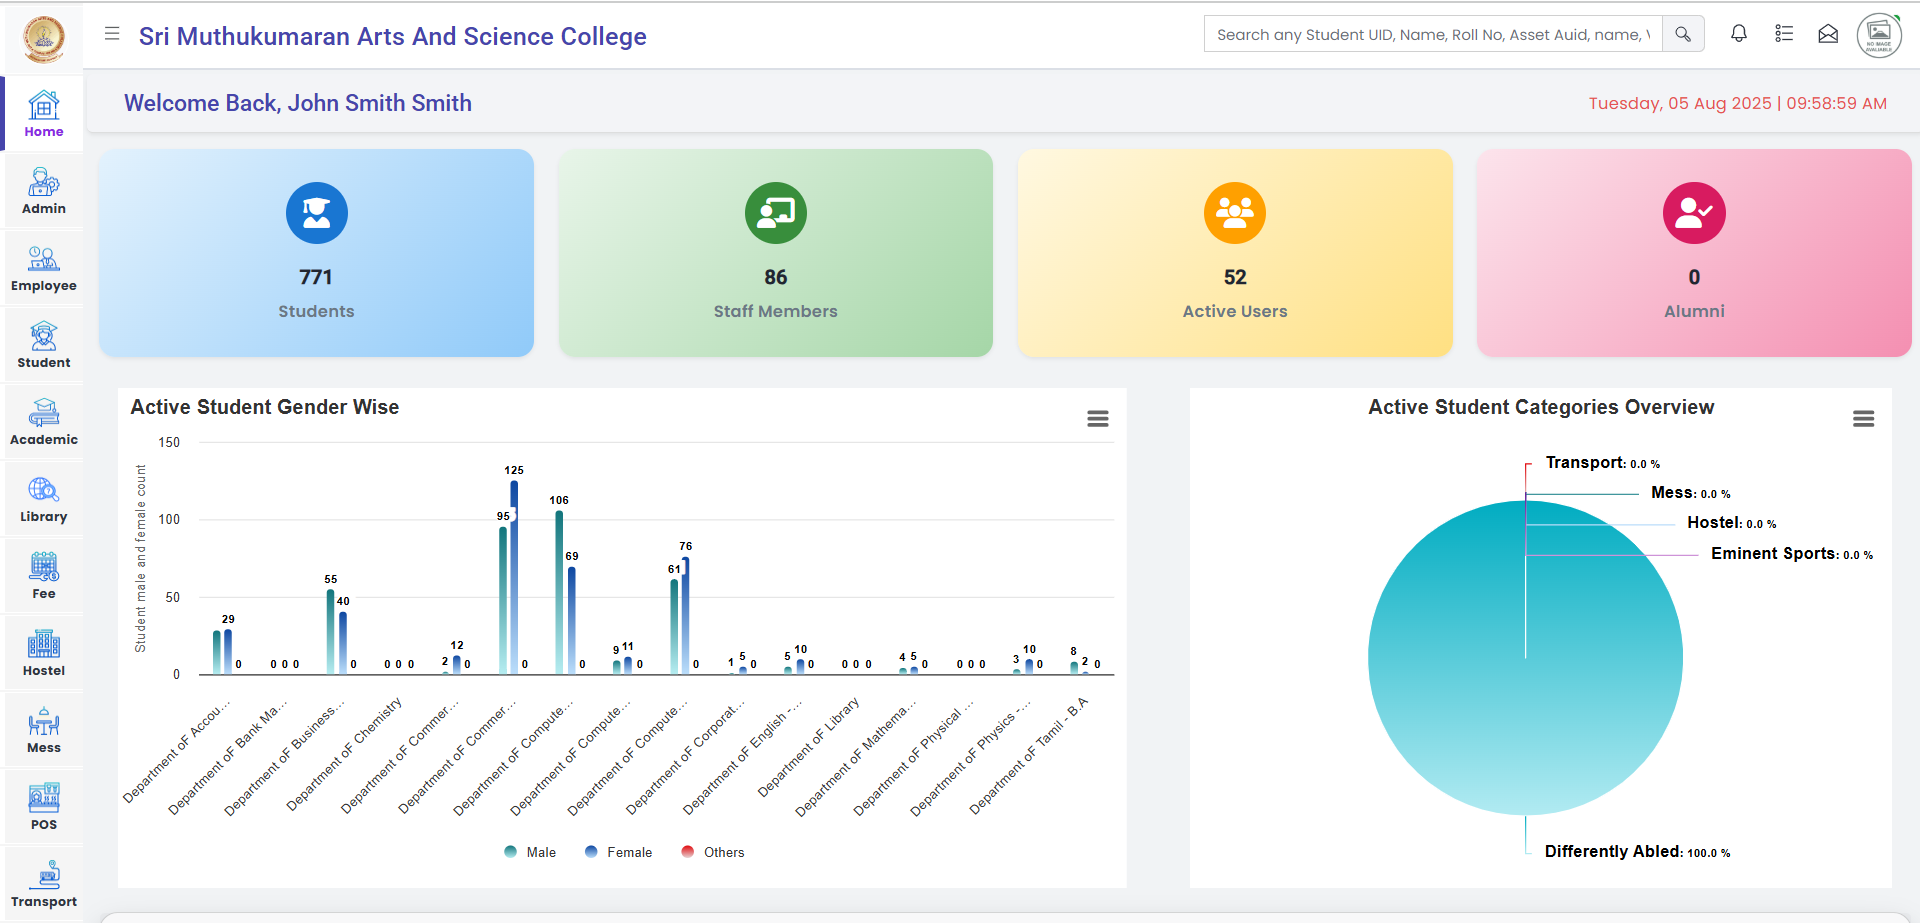The height and width of the screenshot is (923, 1920).
Task: Open the Hostel module in sidebar
Action: (44, 653)
